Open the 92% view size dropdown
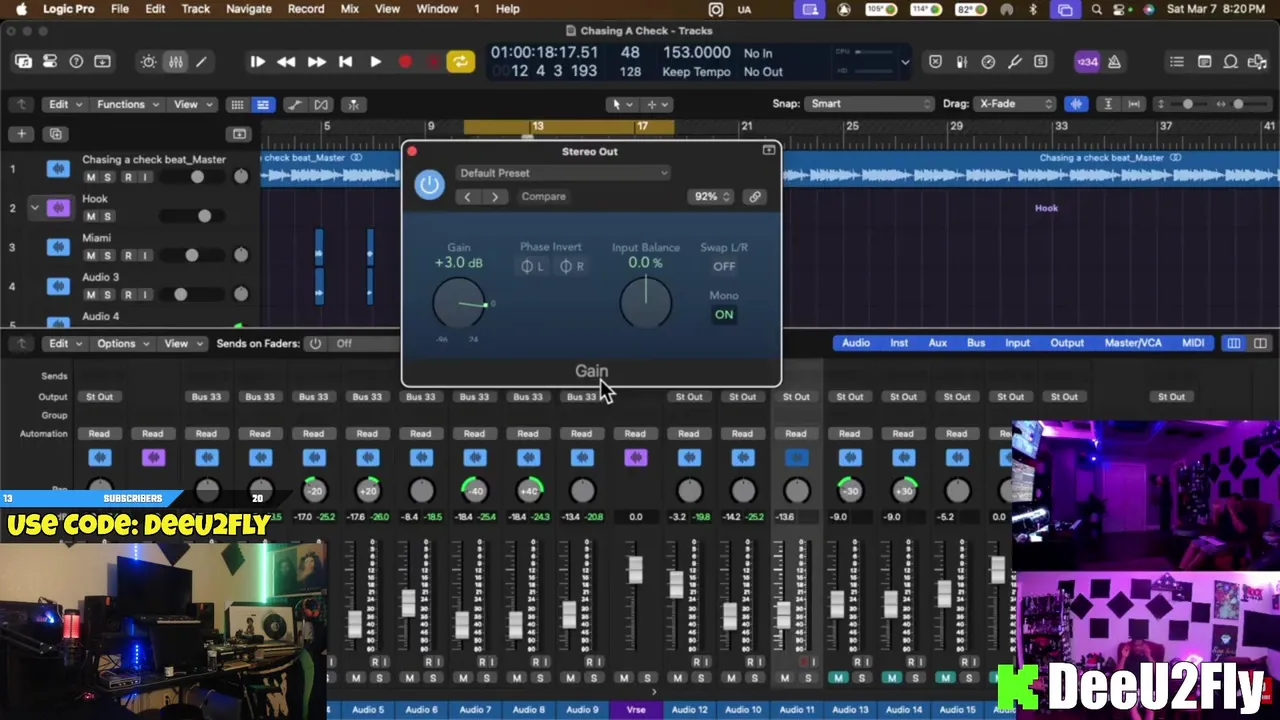Screen dimensions: 1280x720 [712, 196]
